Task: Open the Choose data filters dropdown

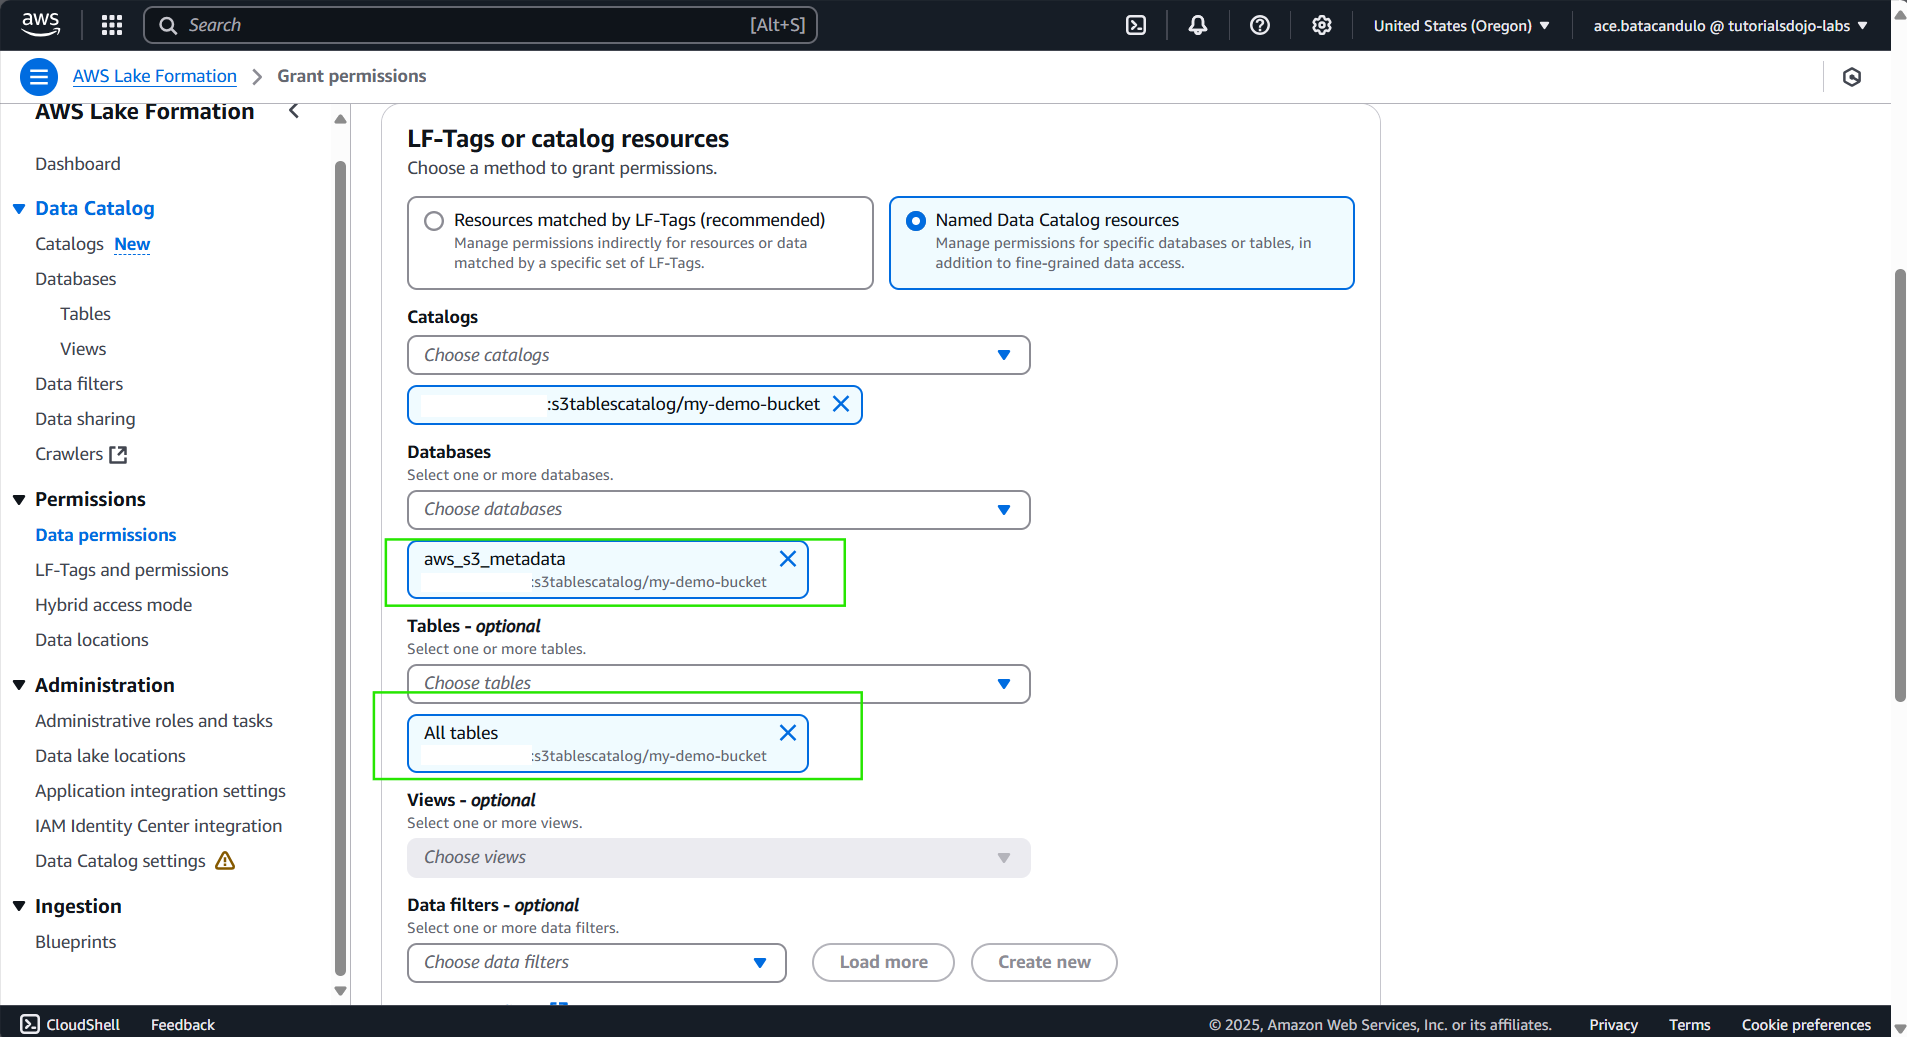Action: (x=596, y=963)
